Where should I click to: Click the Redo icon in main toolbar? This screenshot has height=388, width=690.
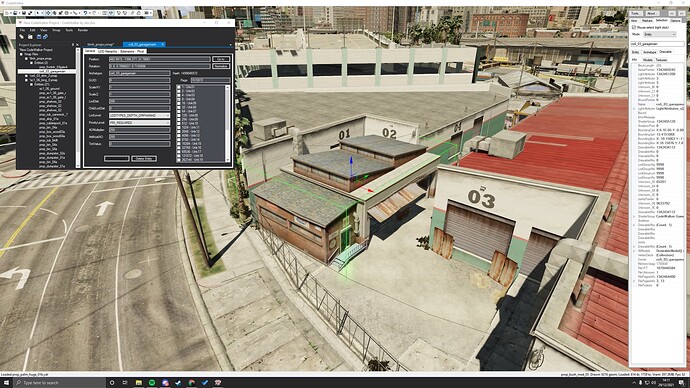[x=94, y=13]
